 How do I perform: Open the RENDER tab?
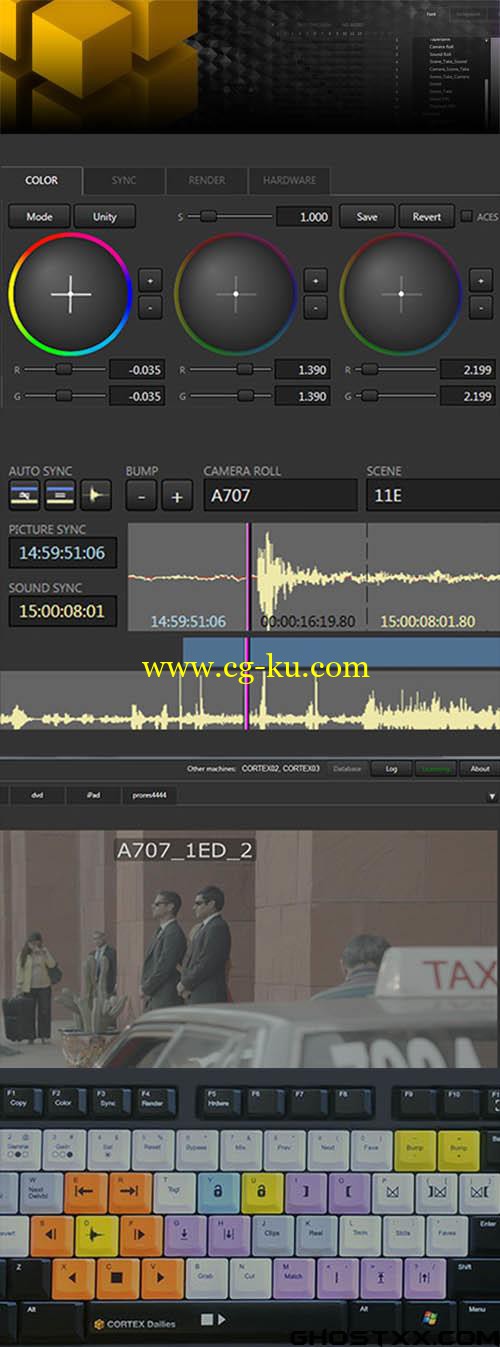207,181
